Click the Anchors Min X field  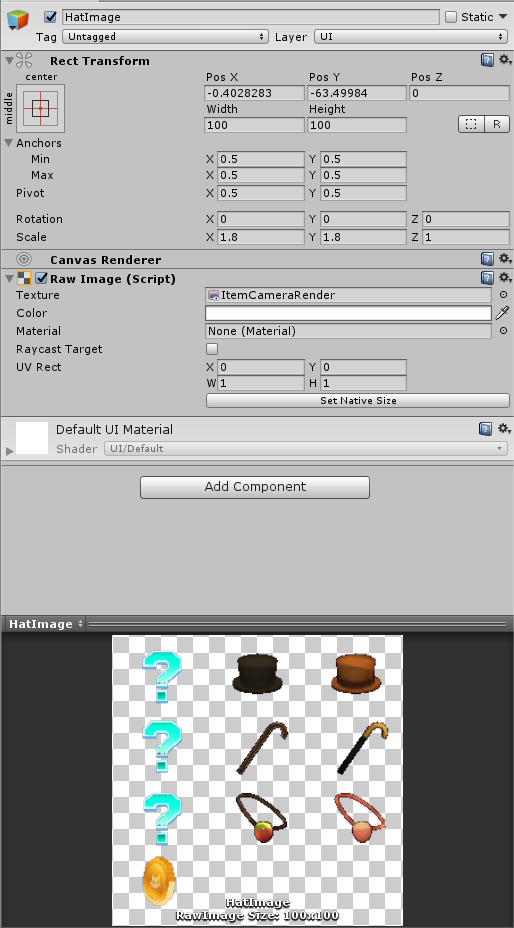pyautogui.click(x=261, y=159)
